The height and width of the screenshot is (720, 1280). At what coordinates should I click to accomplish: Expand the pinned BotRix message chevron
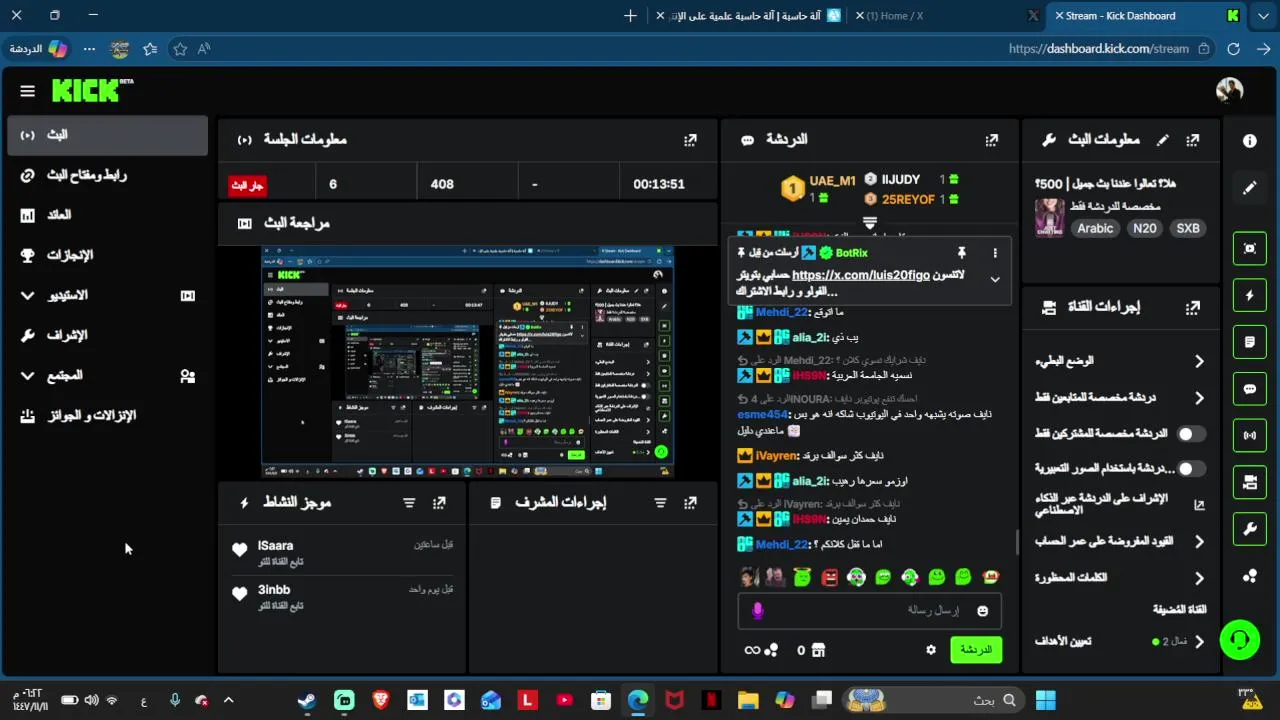pos(995,280)
